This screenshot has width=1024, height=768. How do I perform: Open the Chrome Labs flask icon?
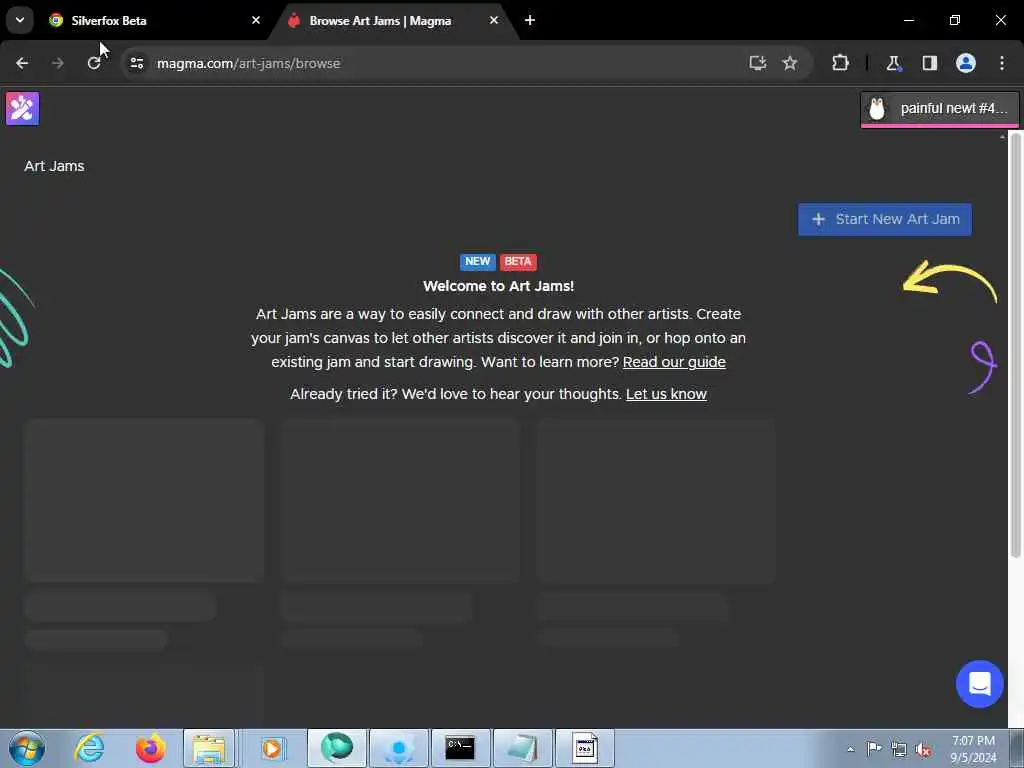pos(893,63)
